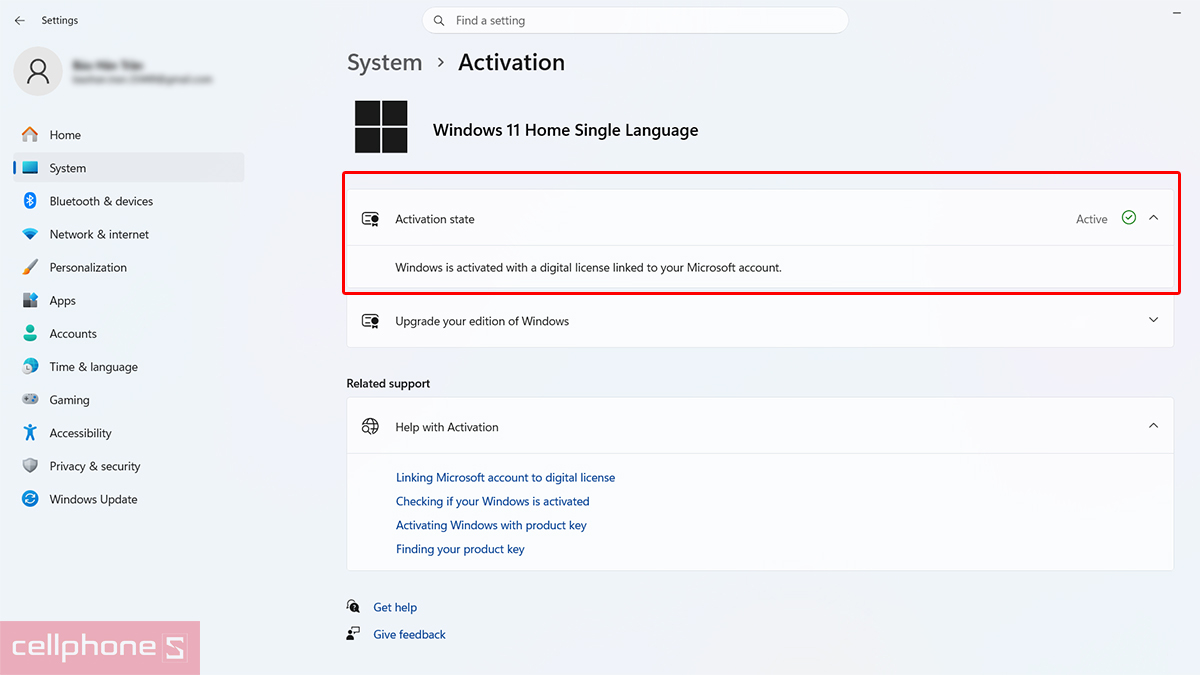Click the System monitor icon
Screen dimensions: 1200x675
point(30,168)
